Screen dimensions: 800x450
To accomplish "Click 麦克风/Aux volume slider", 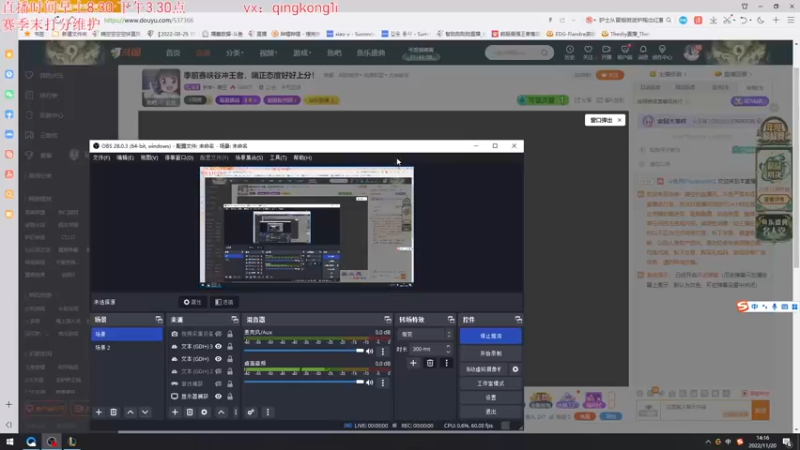I will pos(304,351).
